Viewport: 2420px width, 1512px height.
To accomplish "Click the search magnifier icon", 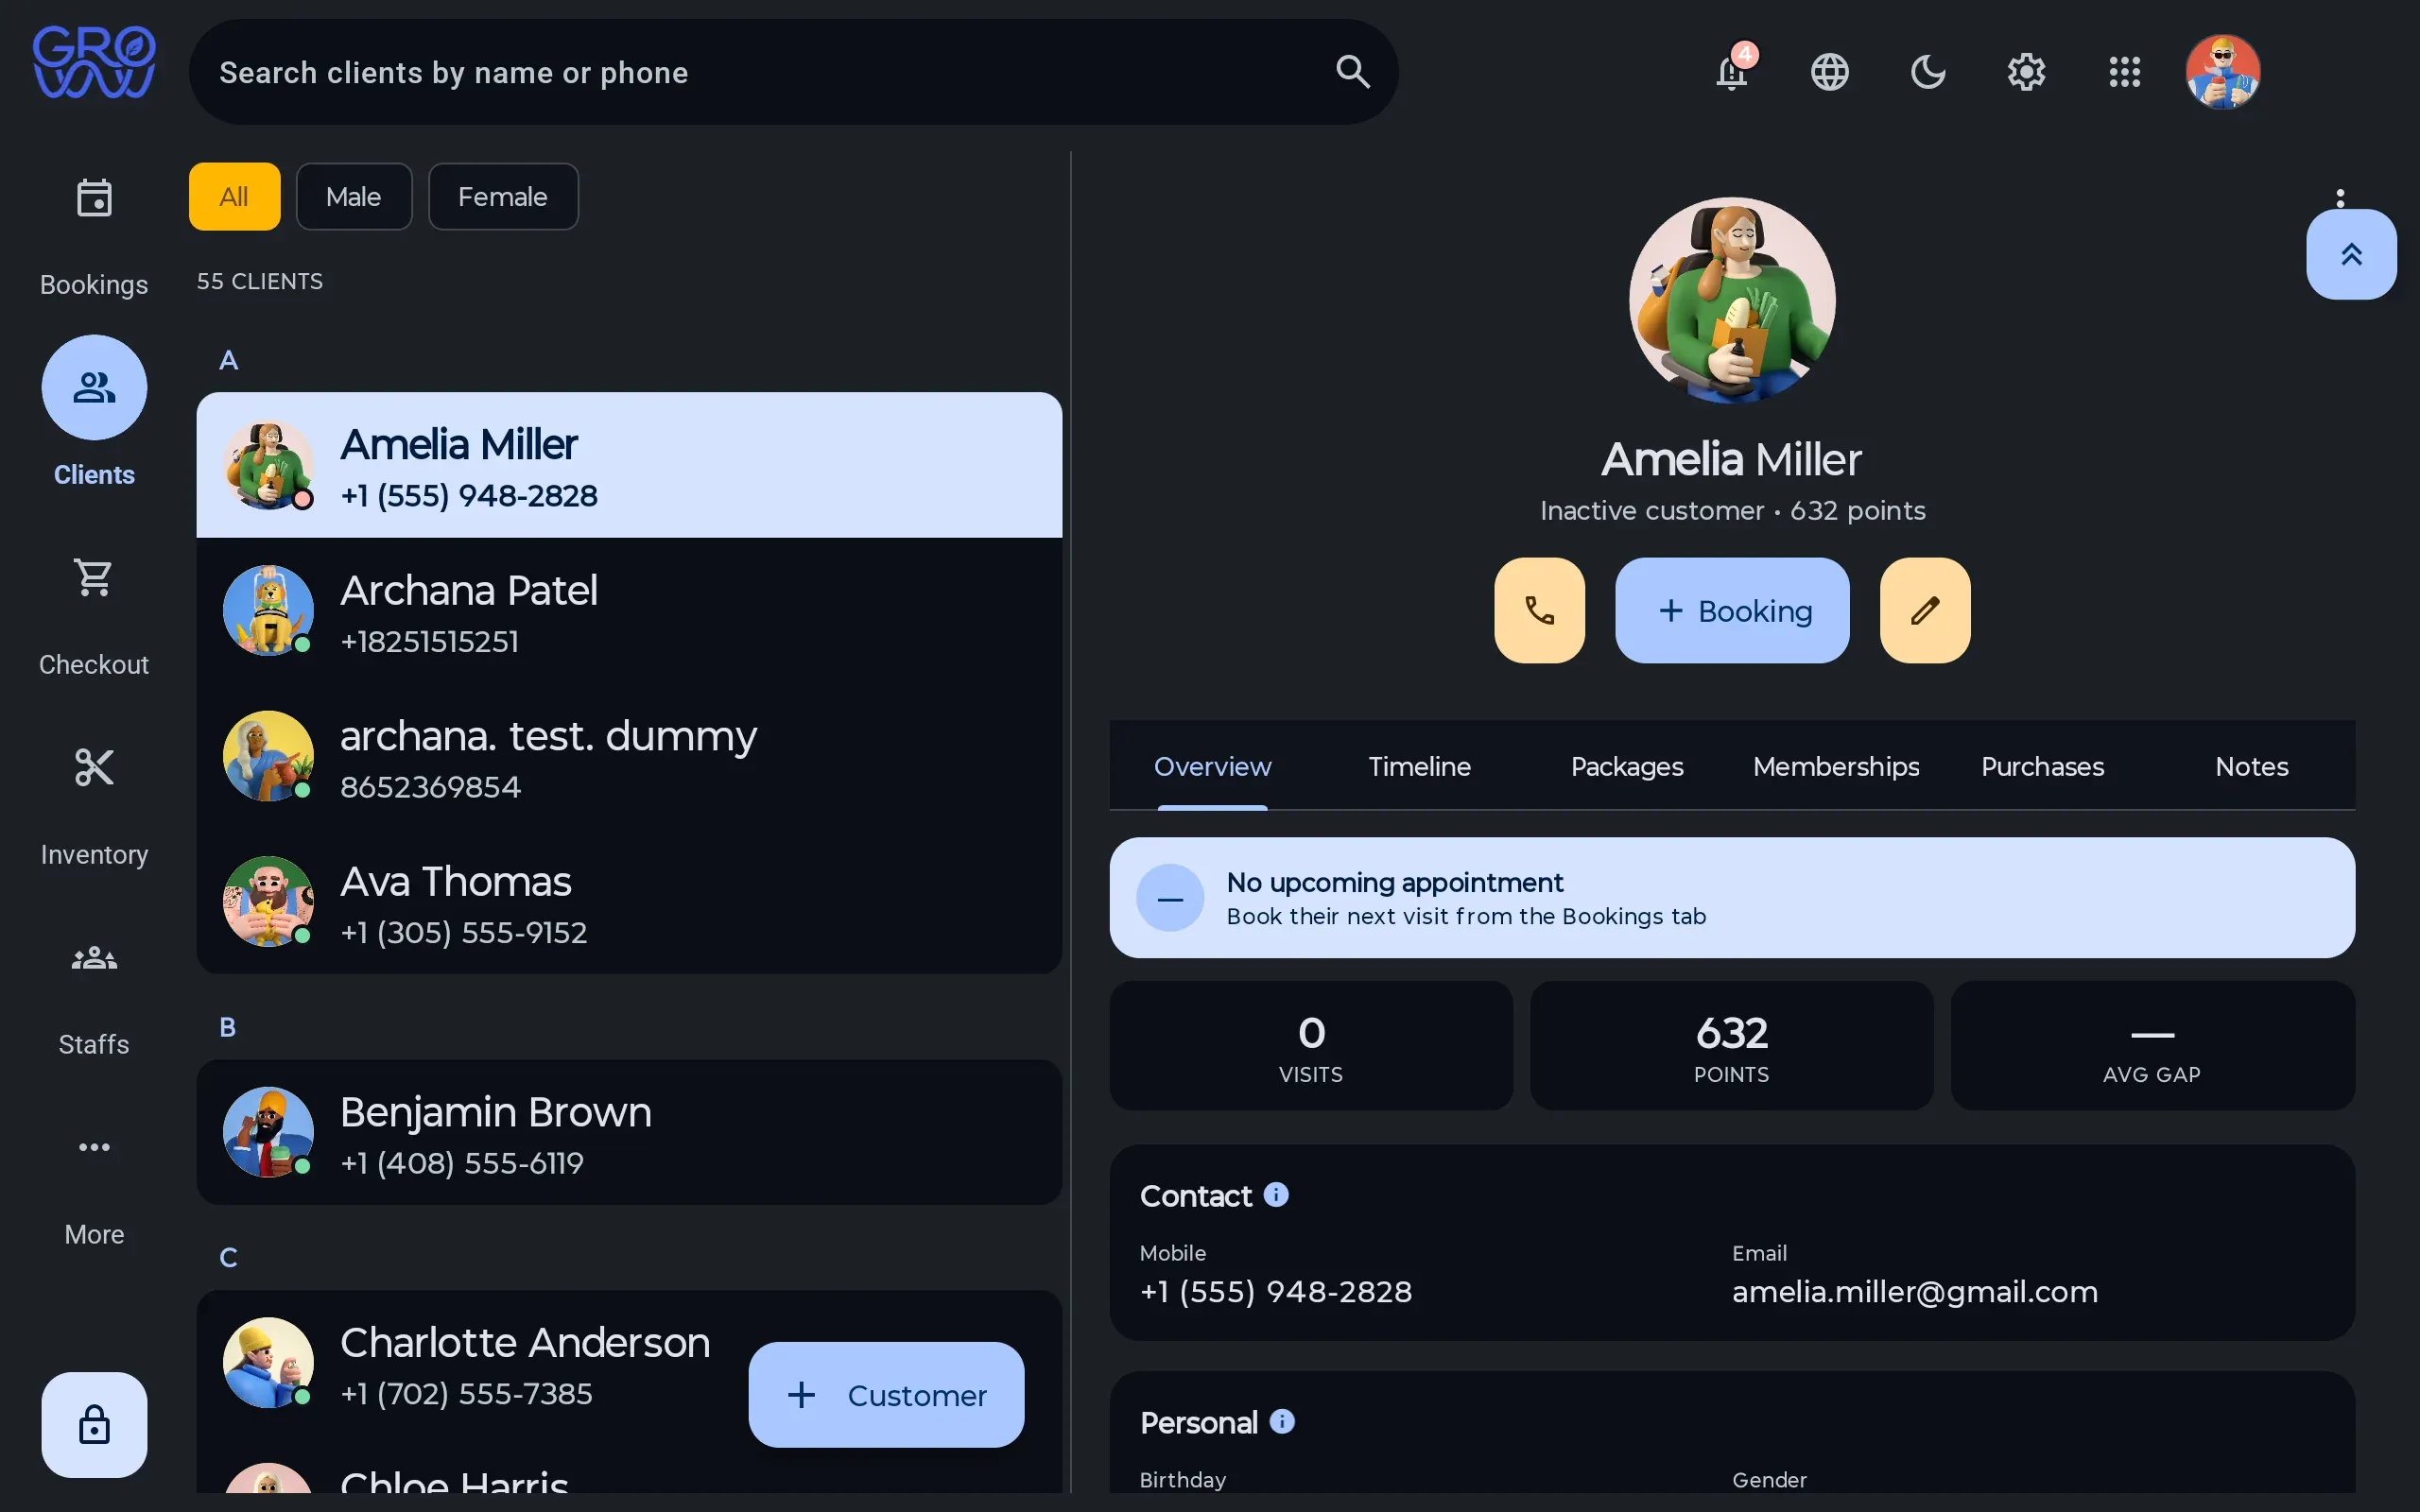I will tap(1352, 72).
